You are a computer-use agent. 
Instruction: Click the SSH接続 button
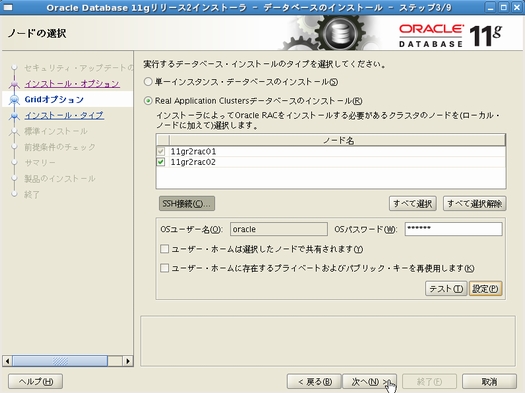pyautogui.click(x=187, y=204)
